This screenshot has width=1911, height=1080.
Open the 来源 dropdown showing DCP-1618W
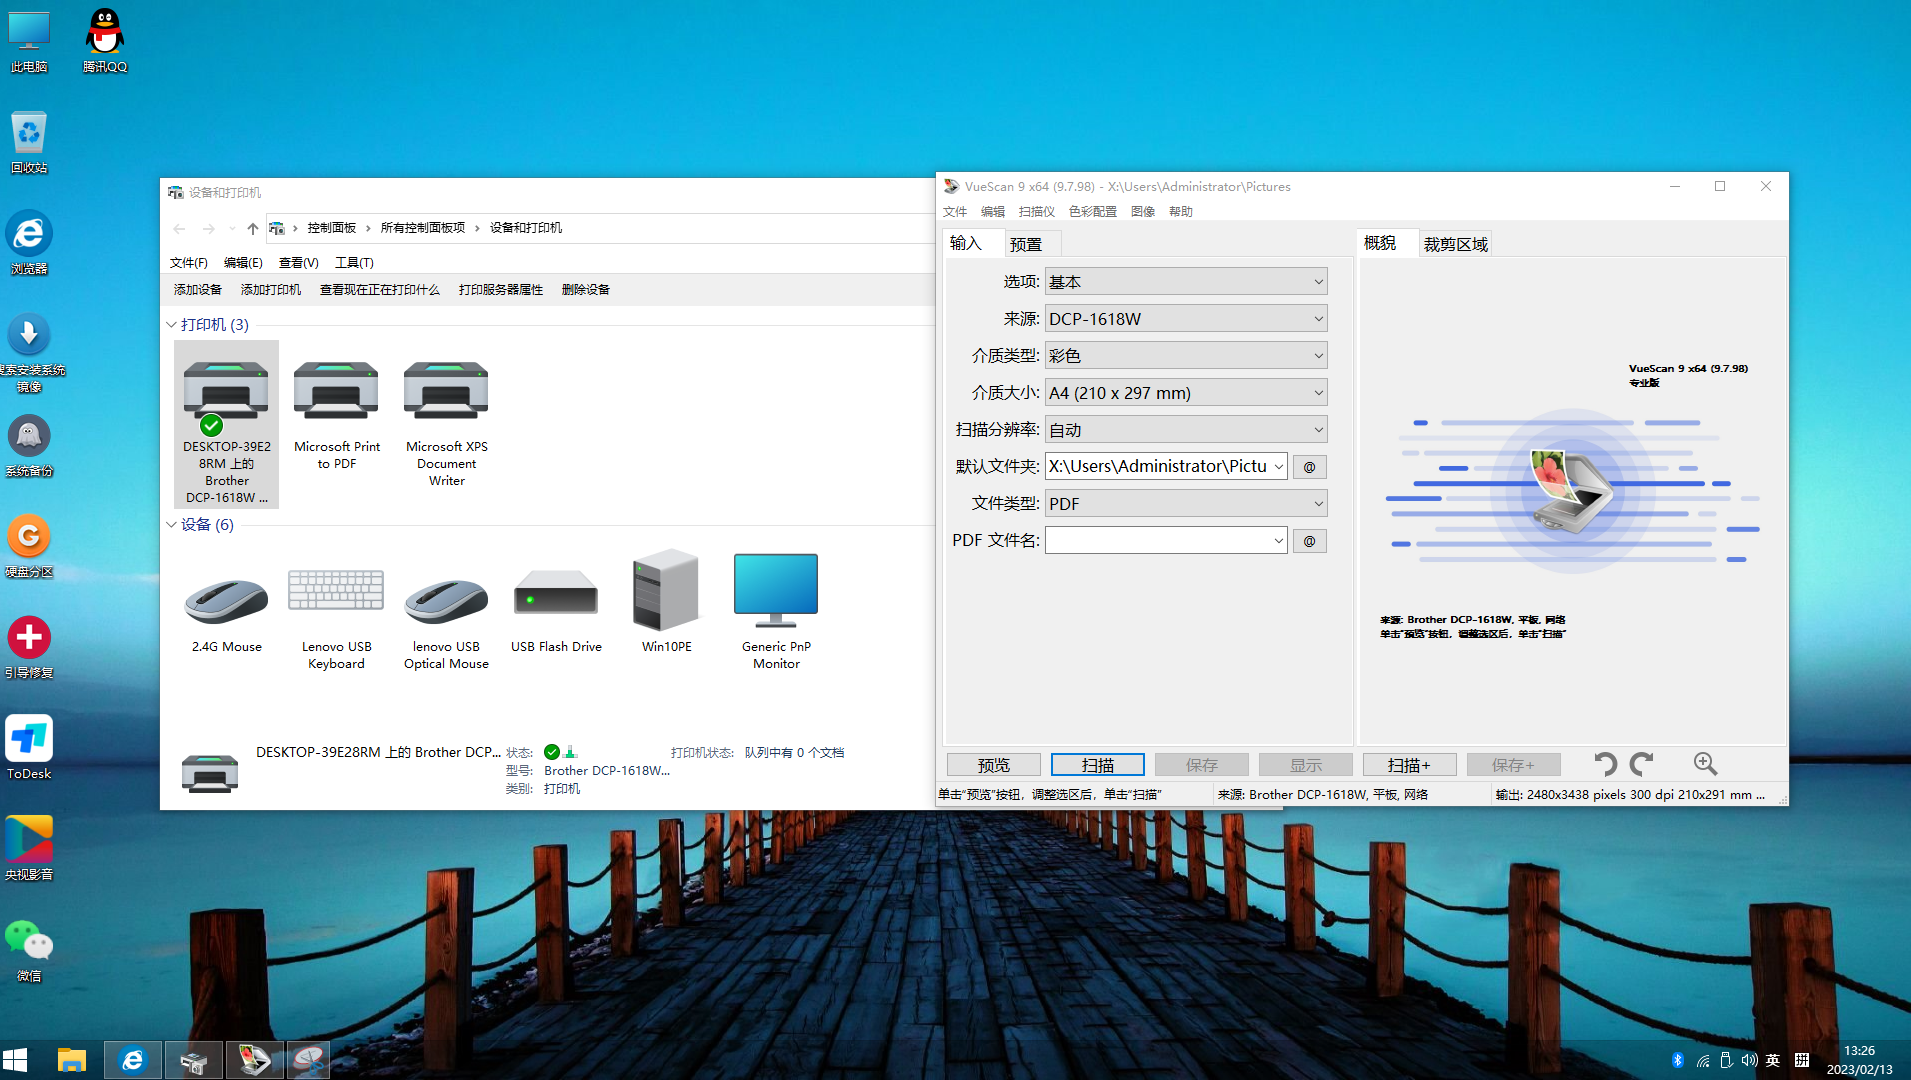point(1186,319)
